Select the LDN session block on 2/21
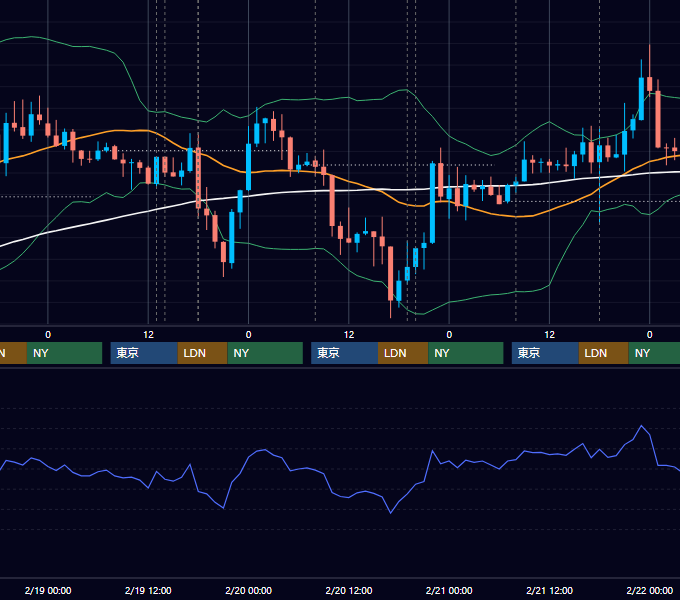This screenshot has height=600, width=680. tap(604, 353)
